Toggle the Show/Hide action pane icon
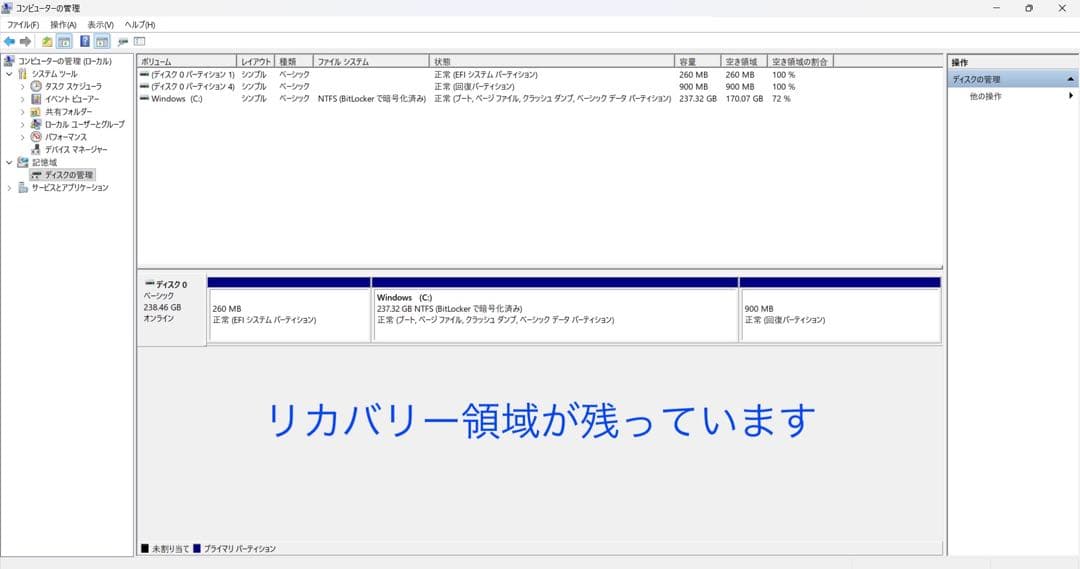1080x569 pixels. 102,42
